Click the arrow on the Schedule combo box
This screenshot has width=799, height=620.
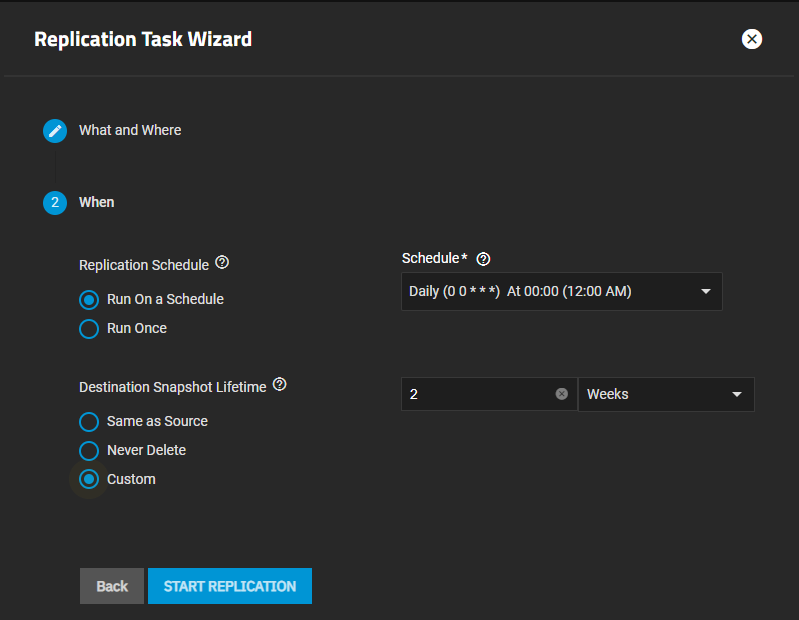pyautogui.click(x=705, y=292)
